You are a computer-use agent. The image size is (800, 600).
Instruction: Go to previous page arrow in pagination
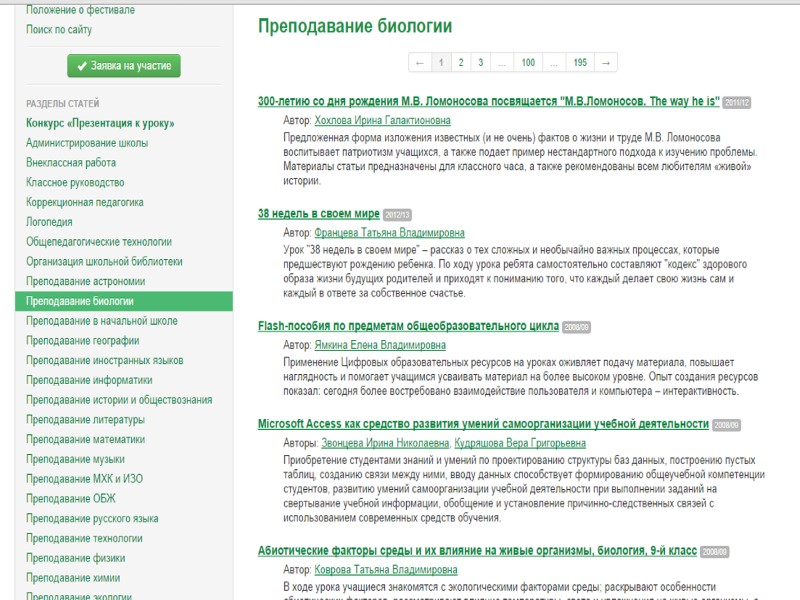coord(420,62)
